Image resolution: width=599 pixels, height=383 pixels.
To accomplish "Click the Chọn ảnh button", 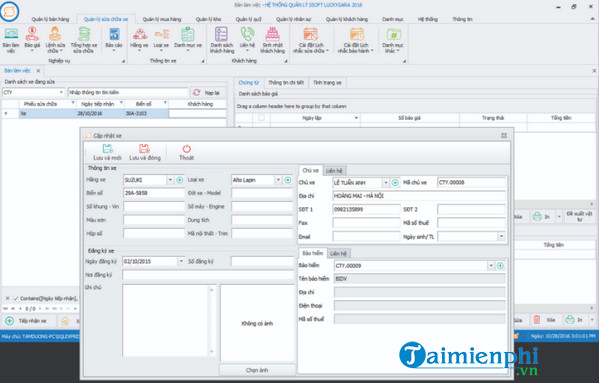I will point(257,370).
